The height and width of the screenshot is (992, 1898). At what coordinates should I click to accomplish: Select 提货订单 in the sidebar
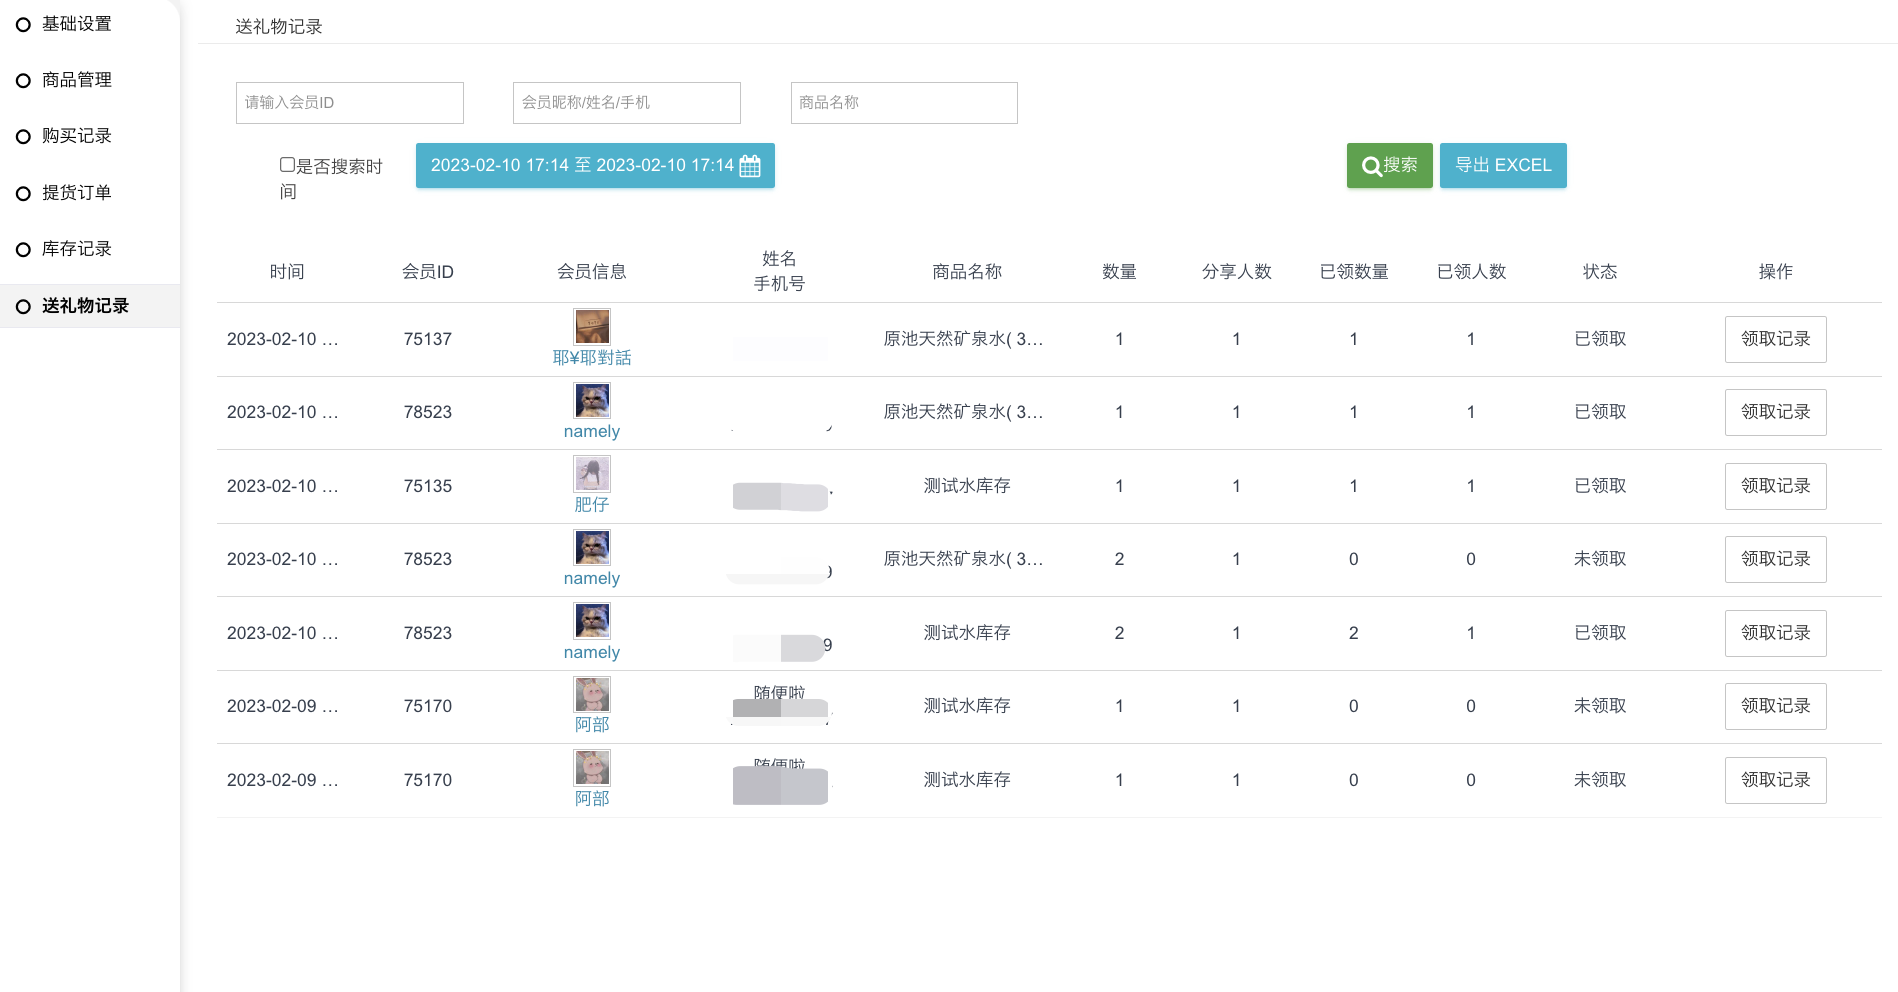[77, 193]
